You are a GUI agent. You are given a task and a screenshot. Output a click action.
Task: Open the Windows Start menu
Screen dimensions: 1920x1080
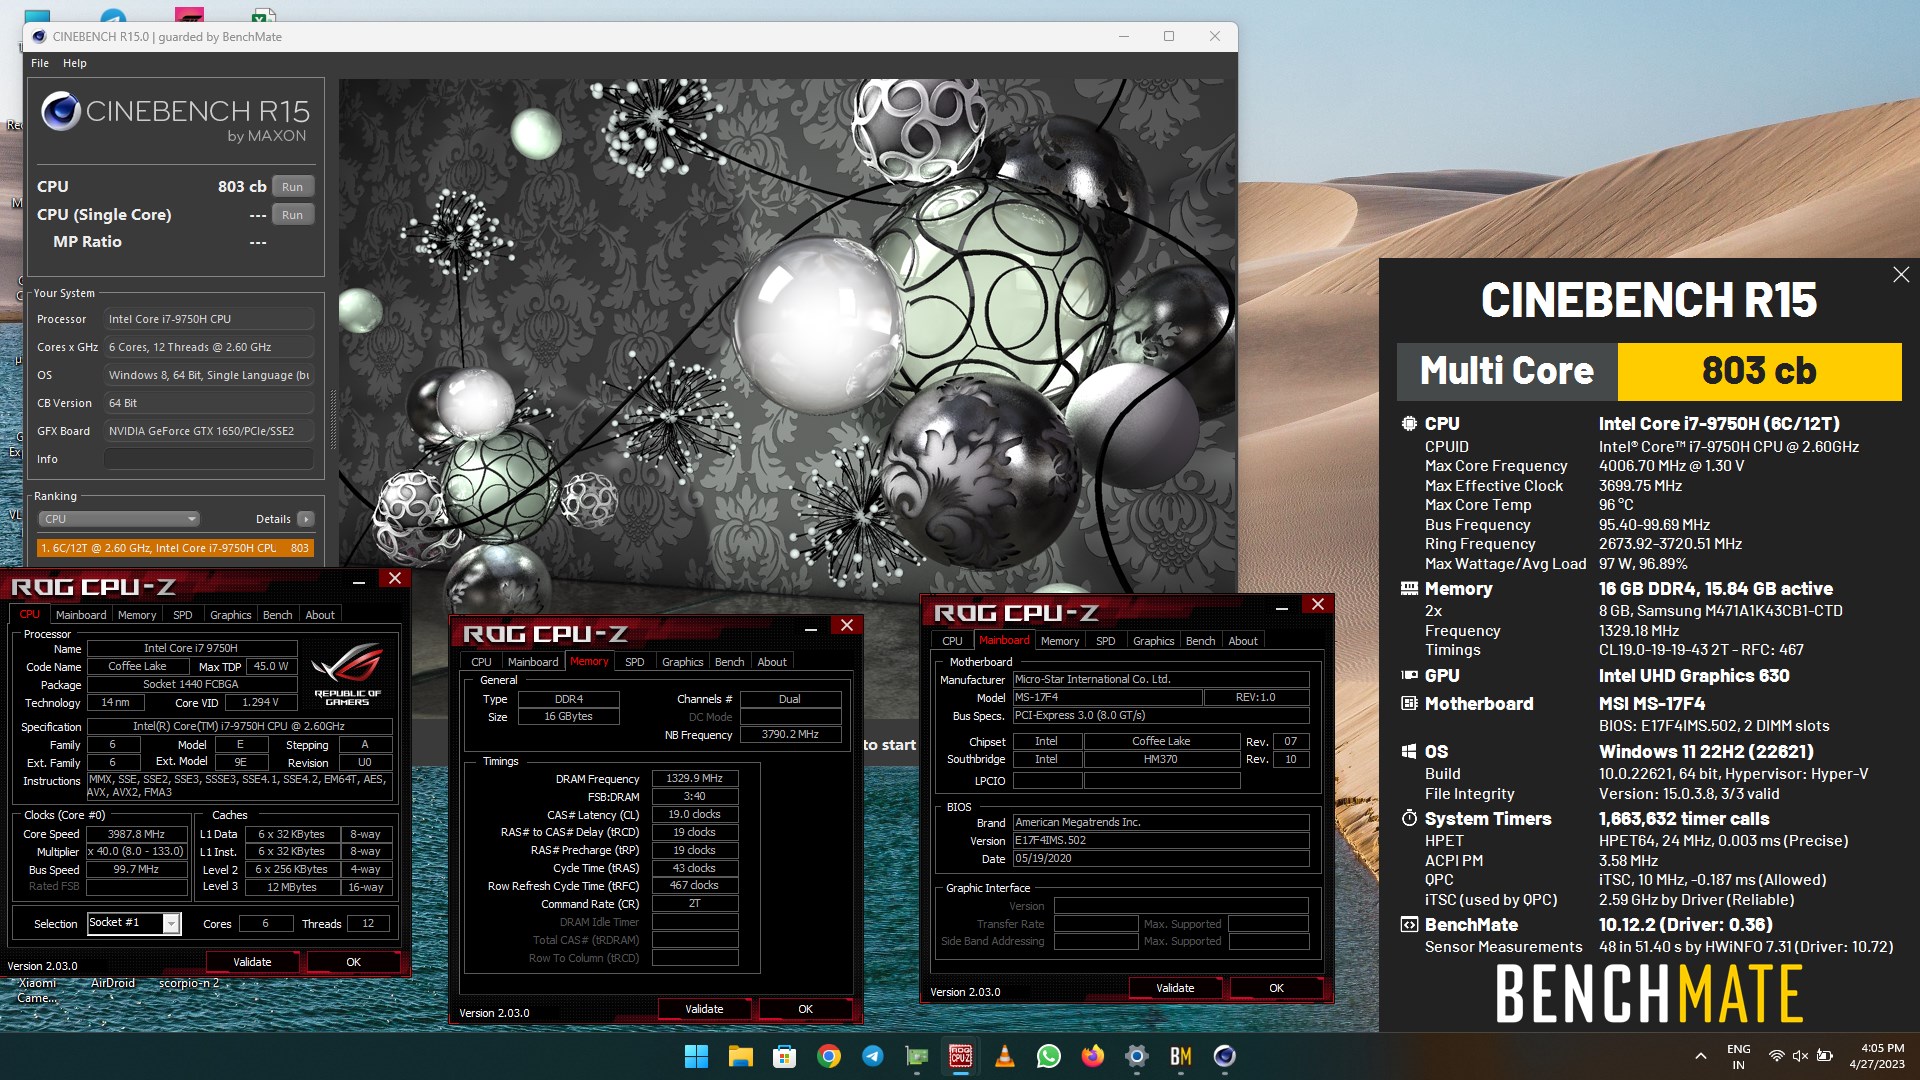(x=696, y=1056)
